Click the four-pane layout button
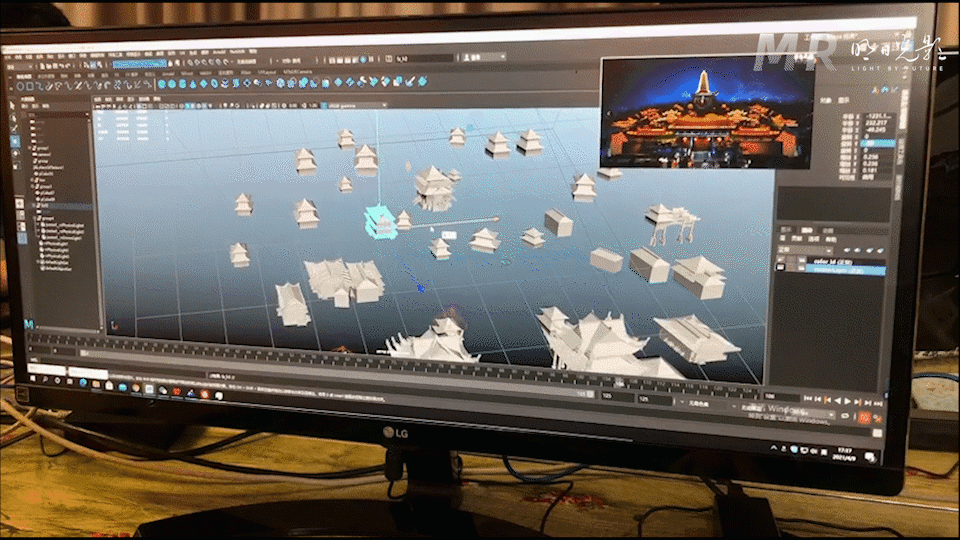Viewport: 960px width, 540px height. 21,215
